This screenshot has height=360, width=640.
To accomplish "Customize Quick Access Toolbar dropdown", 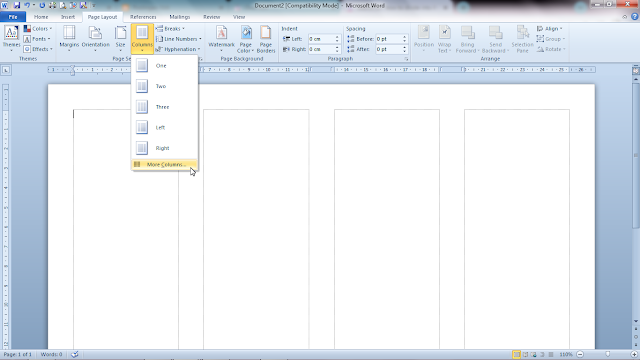I will (x=93, y=6).
